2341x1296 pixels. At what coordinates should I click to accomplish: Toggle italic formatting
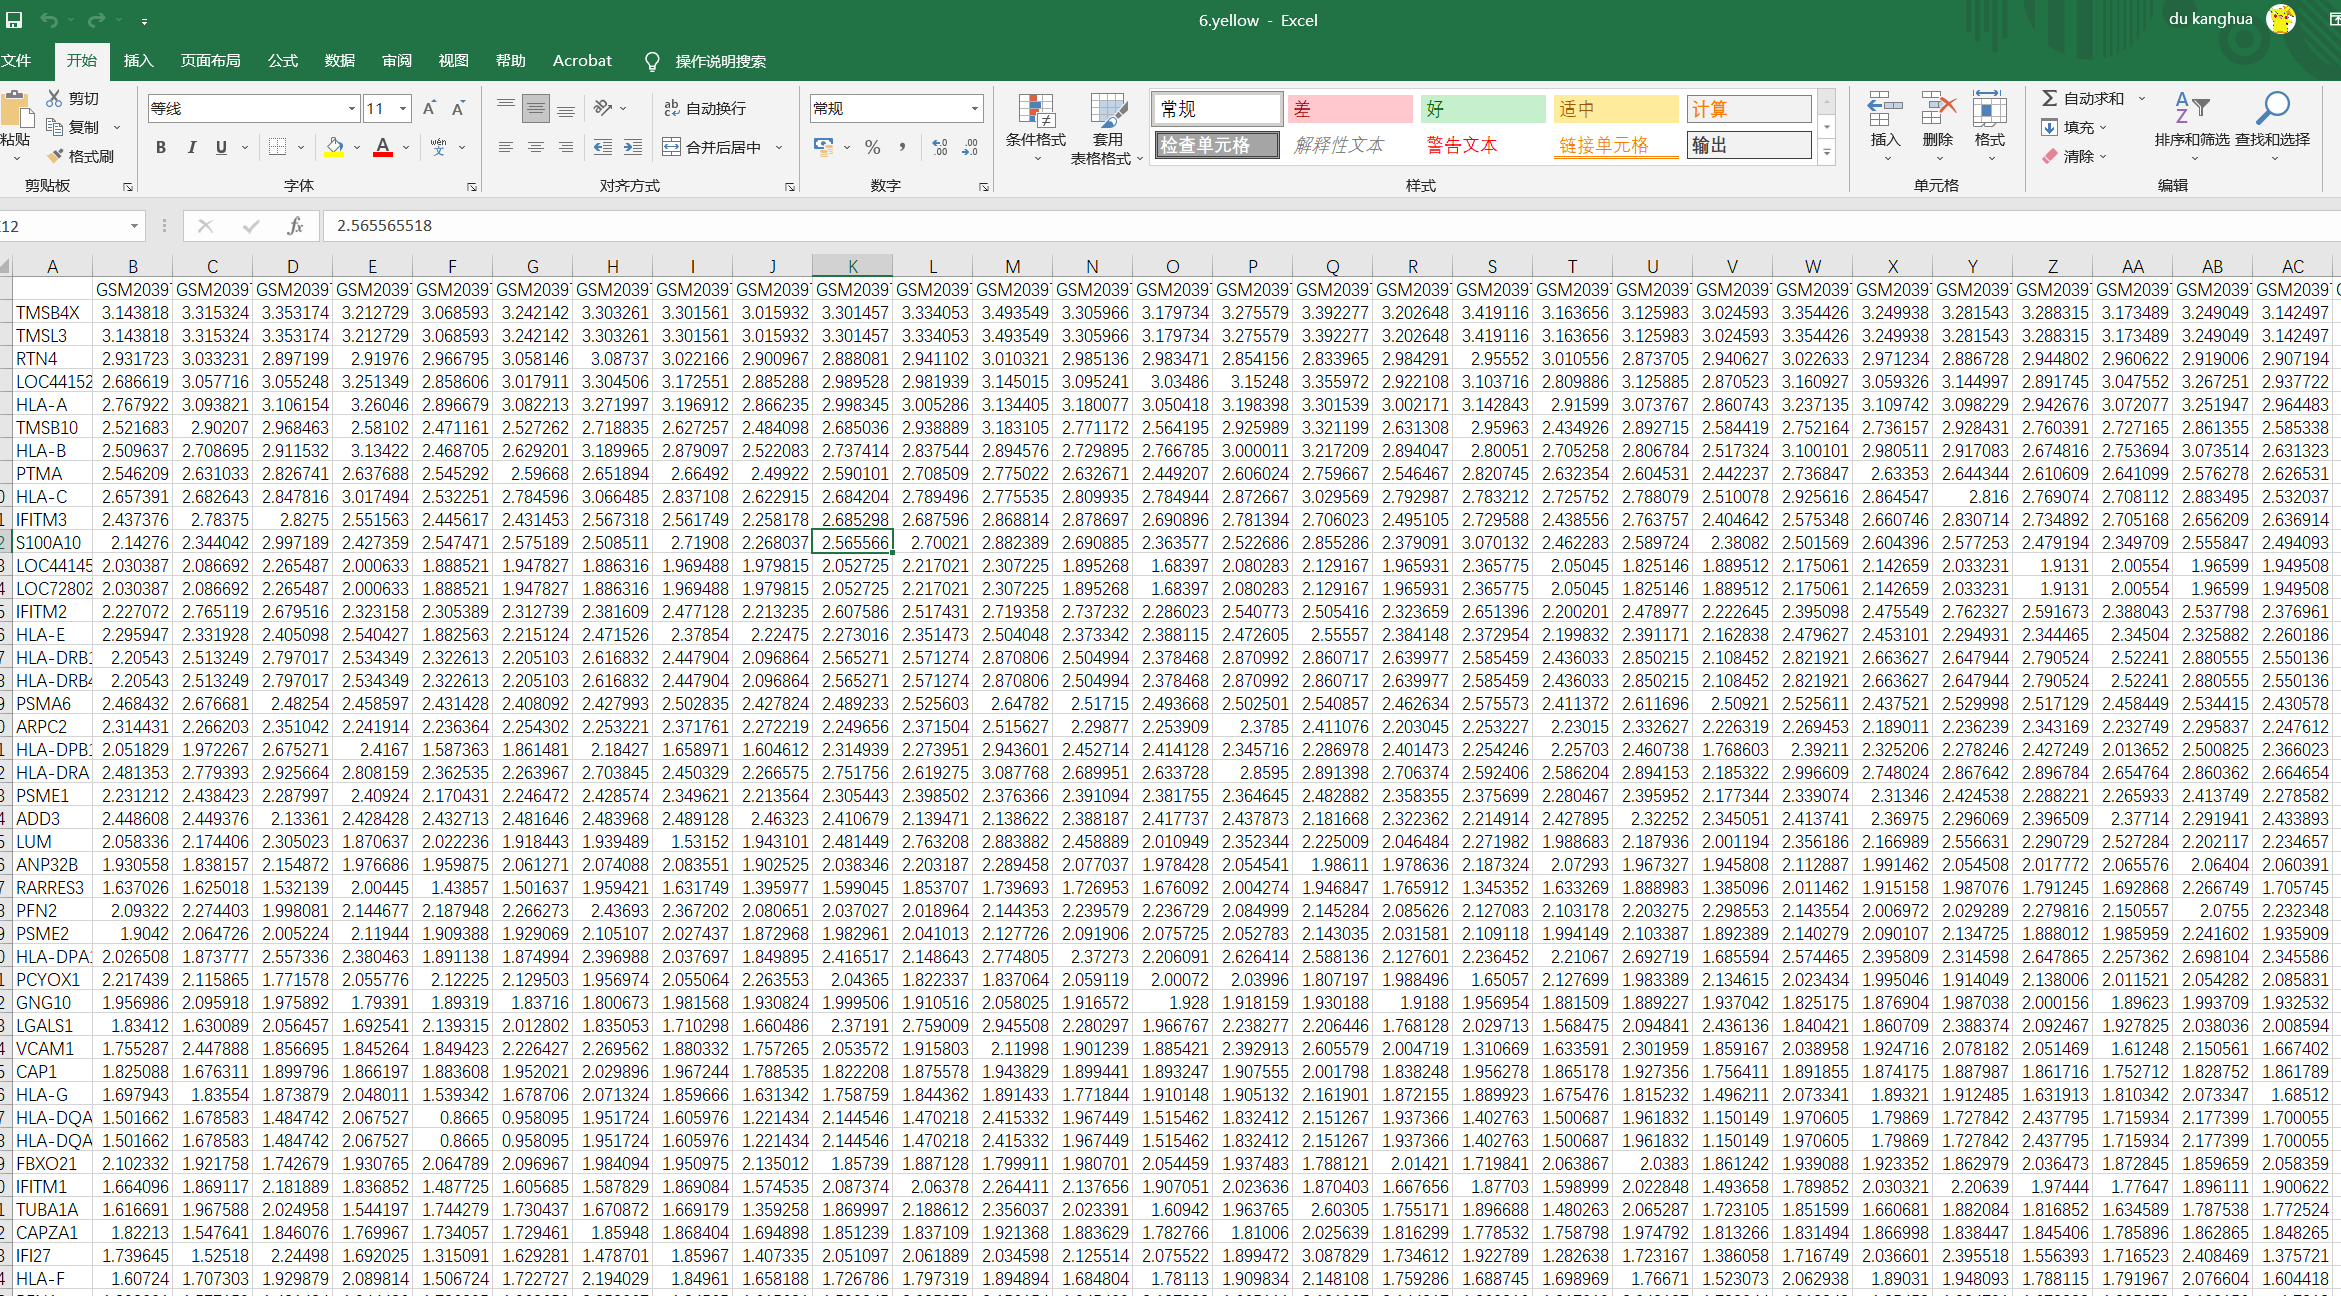(x=191, y=147)
